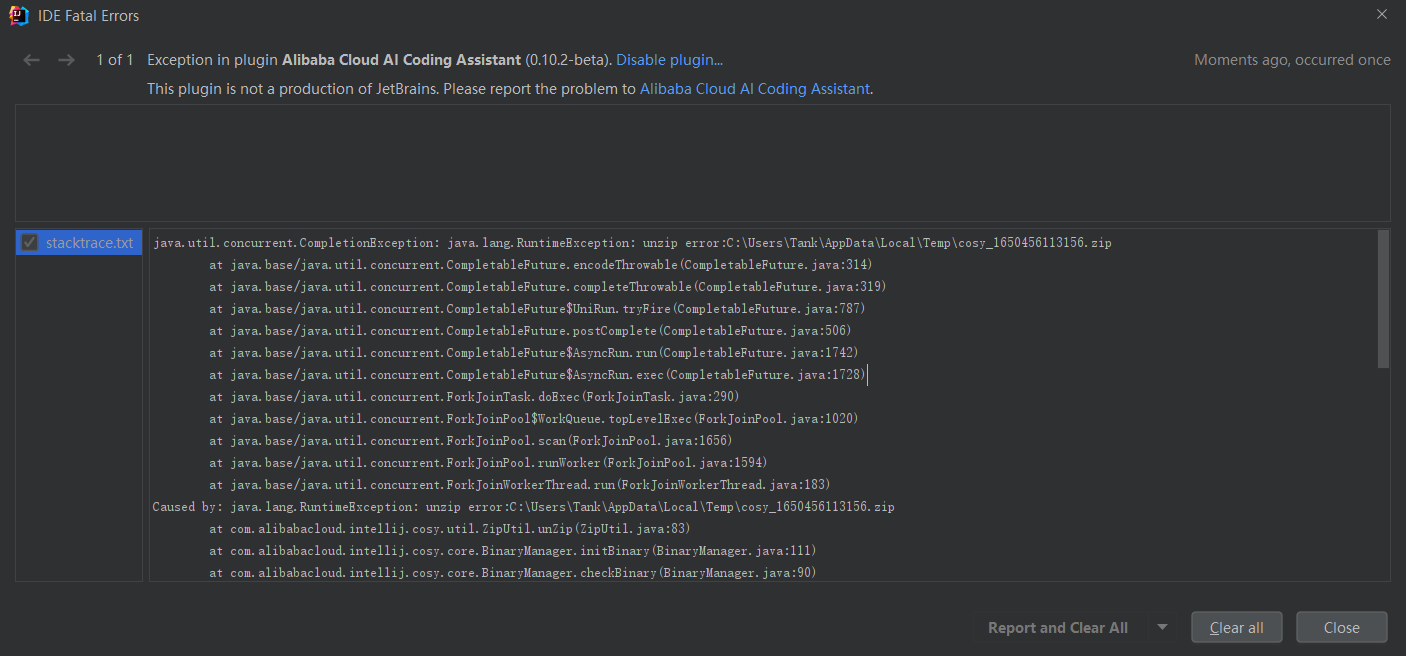
Task: Select stacktrace.txt in the attachments list
Action: point(90,242)
